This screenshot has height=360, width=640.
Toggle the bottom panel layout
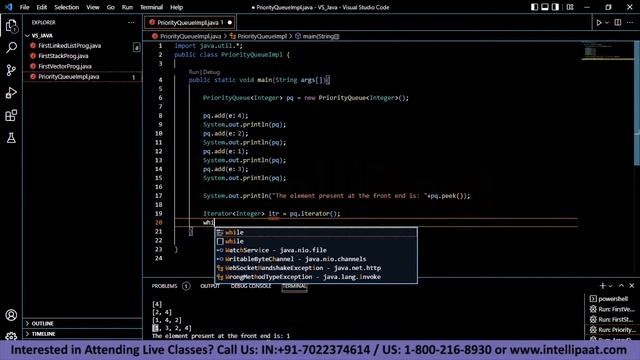(x=545, y=7)
